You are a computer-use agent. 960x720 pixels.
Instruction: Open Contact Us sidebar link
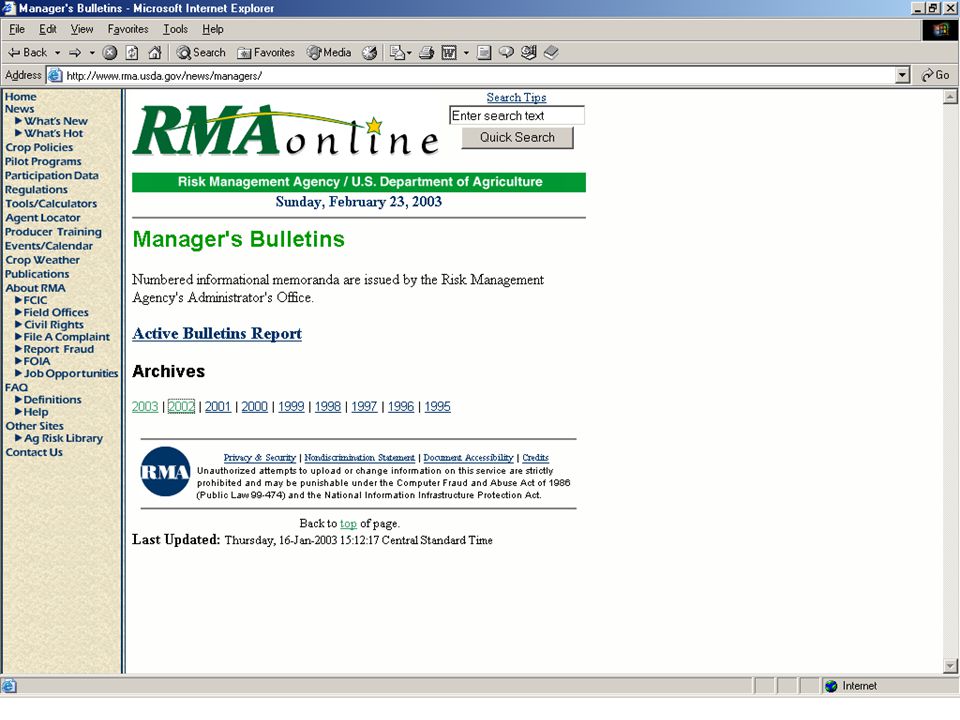coord(34,452)
